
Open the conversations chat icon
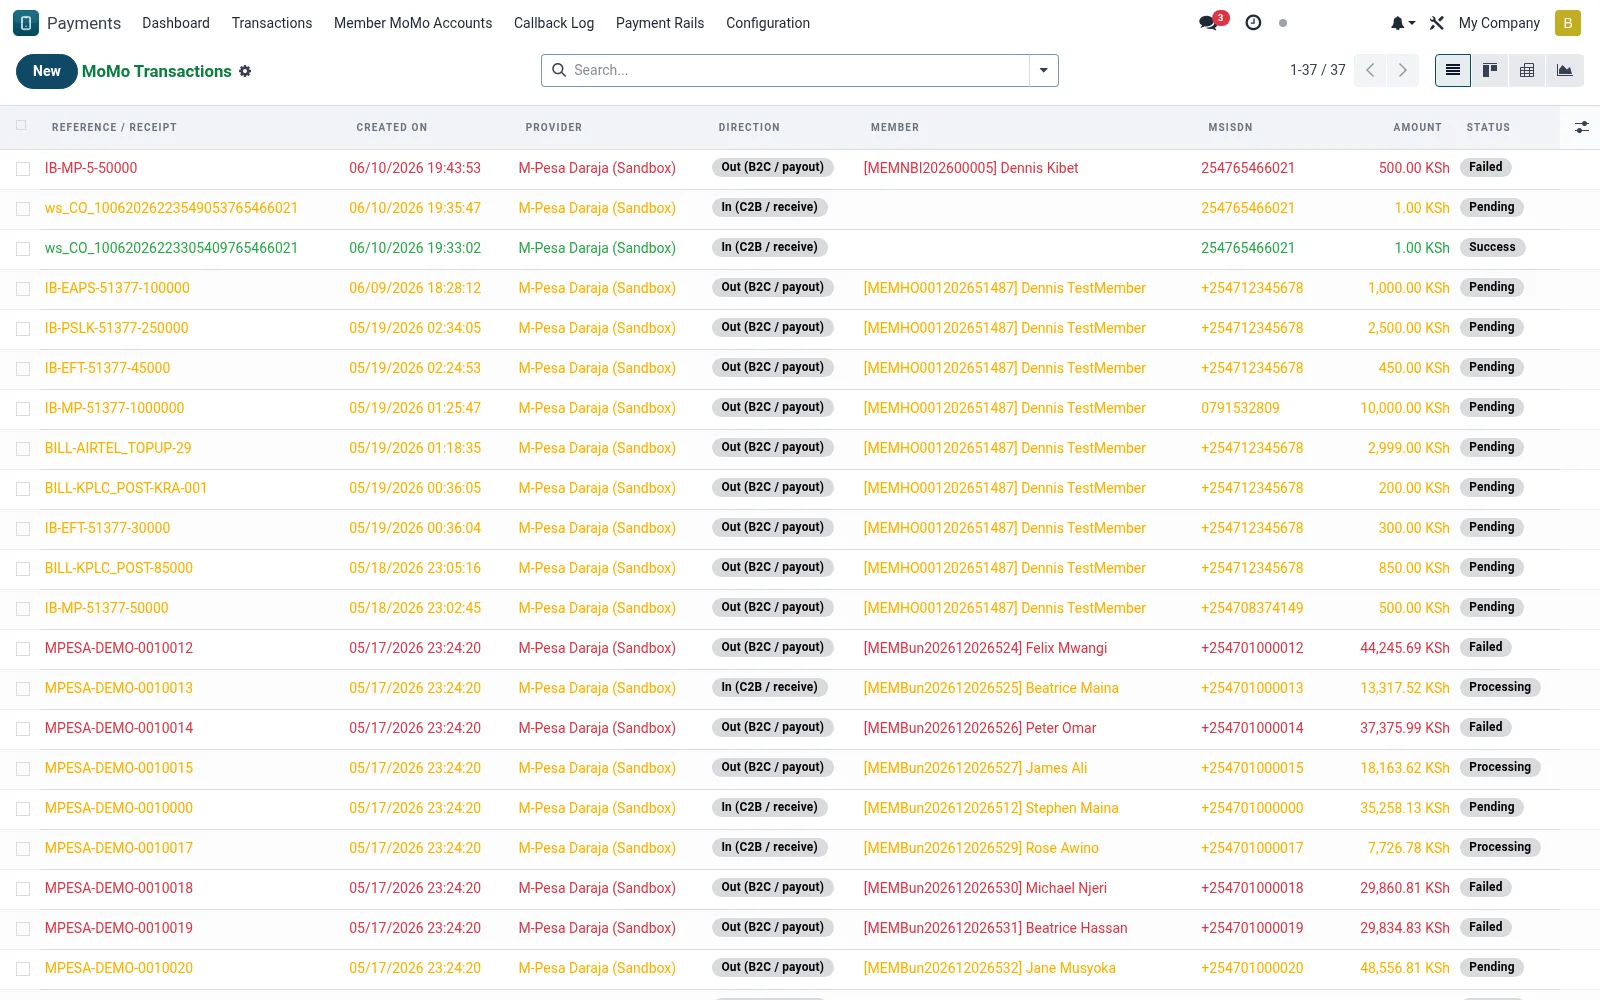pos(1209,23)
